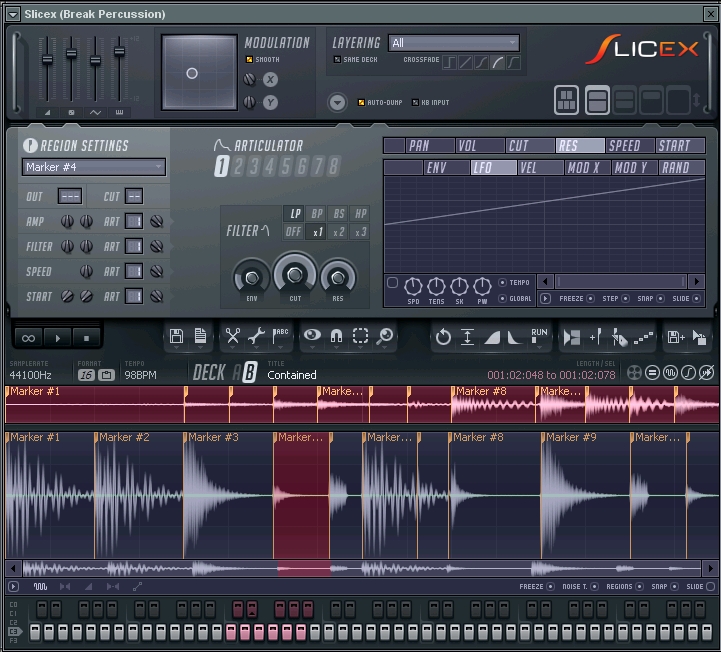Screen dimensions: 721x652
Task: Click the magnifier zoom icon
Action: [x=384, y=337]
